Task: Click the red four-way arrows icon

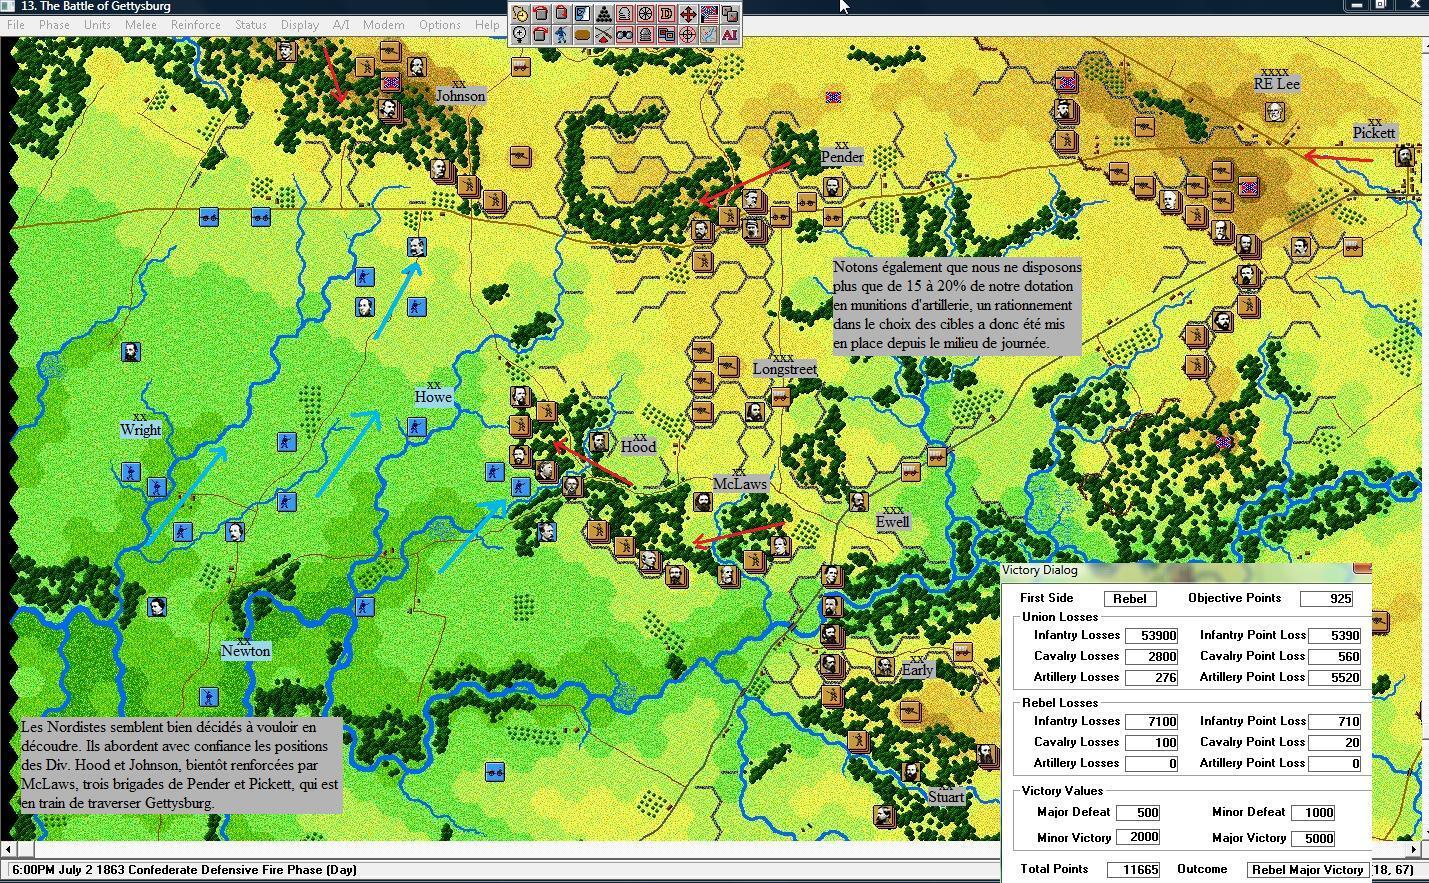Action: [x=688, y=14]
